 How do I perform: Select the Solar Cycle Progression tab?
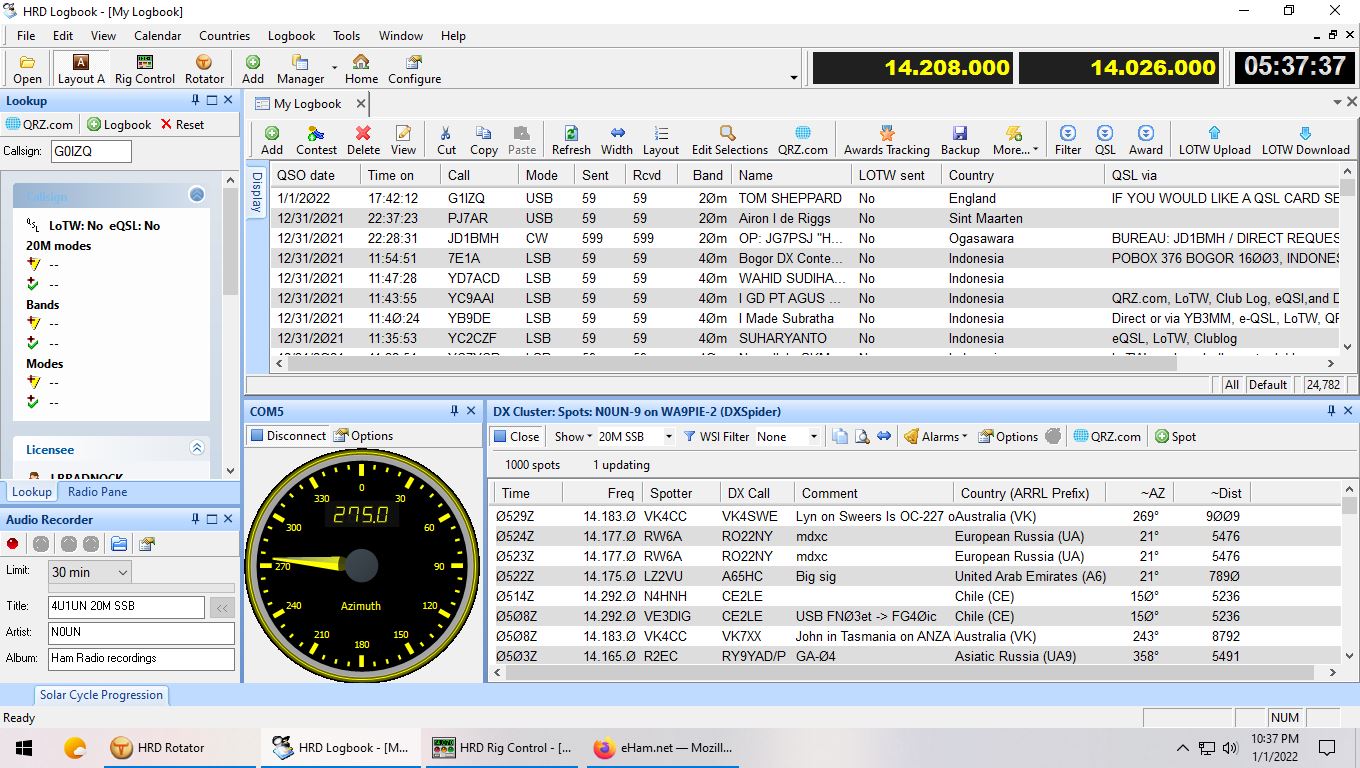pos(101,694)
